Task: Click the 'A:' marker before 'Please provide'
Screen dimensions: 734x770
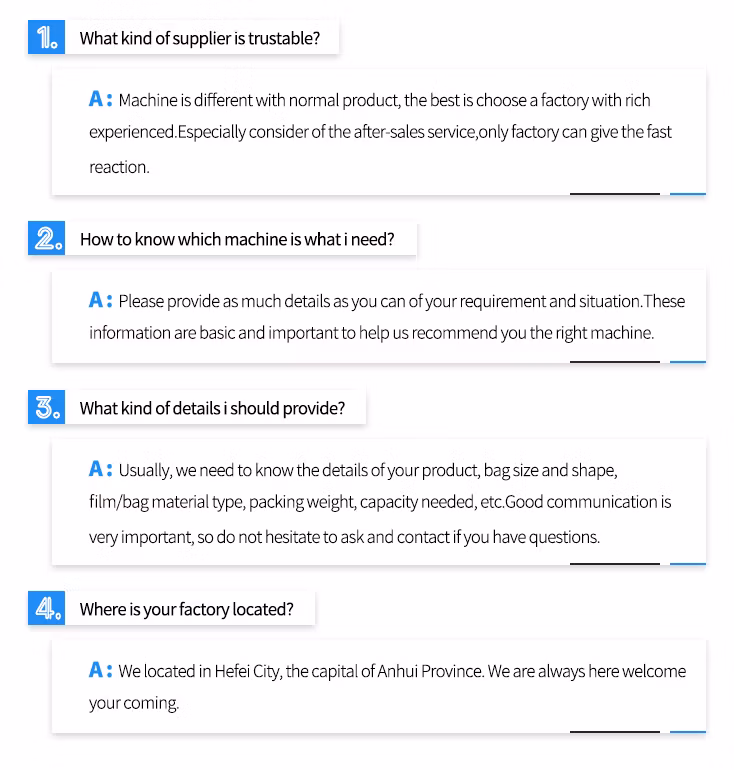Action: tap(100, 300)
